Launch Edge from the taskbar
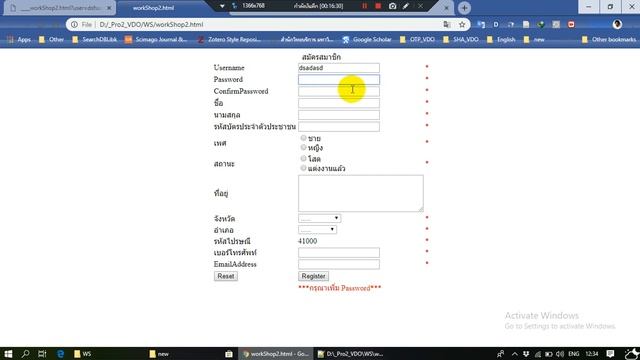The height and width of the screenshot is (360, 640). 60,354
